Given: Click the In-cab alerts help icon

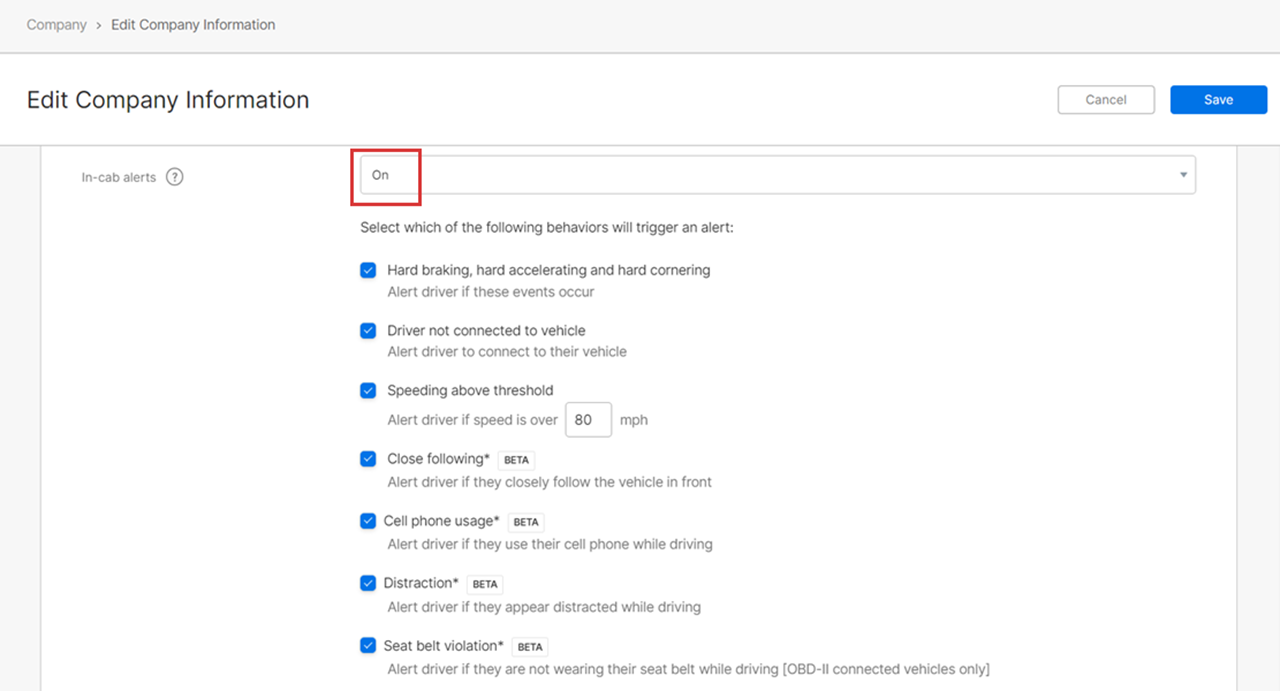Looking at the screenshot, I should point(174,177).
